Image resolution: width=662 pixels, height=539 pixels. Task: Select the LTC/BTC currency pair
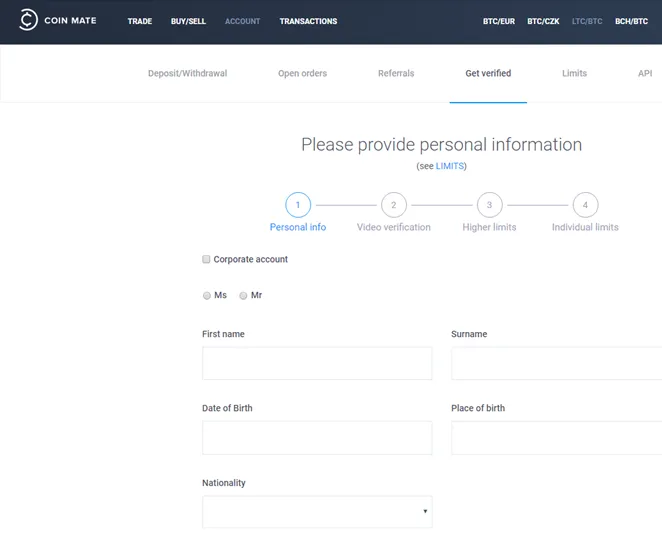pos(587,21)
